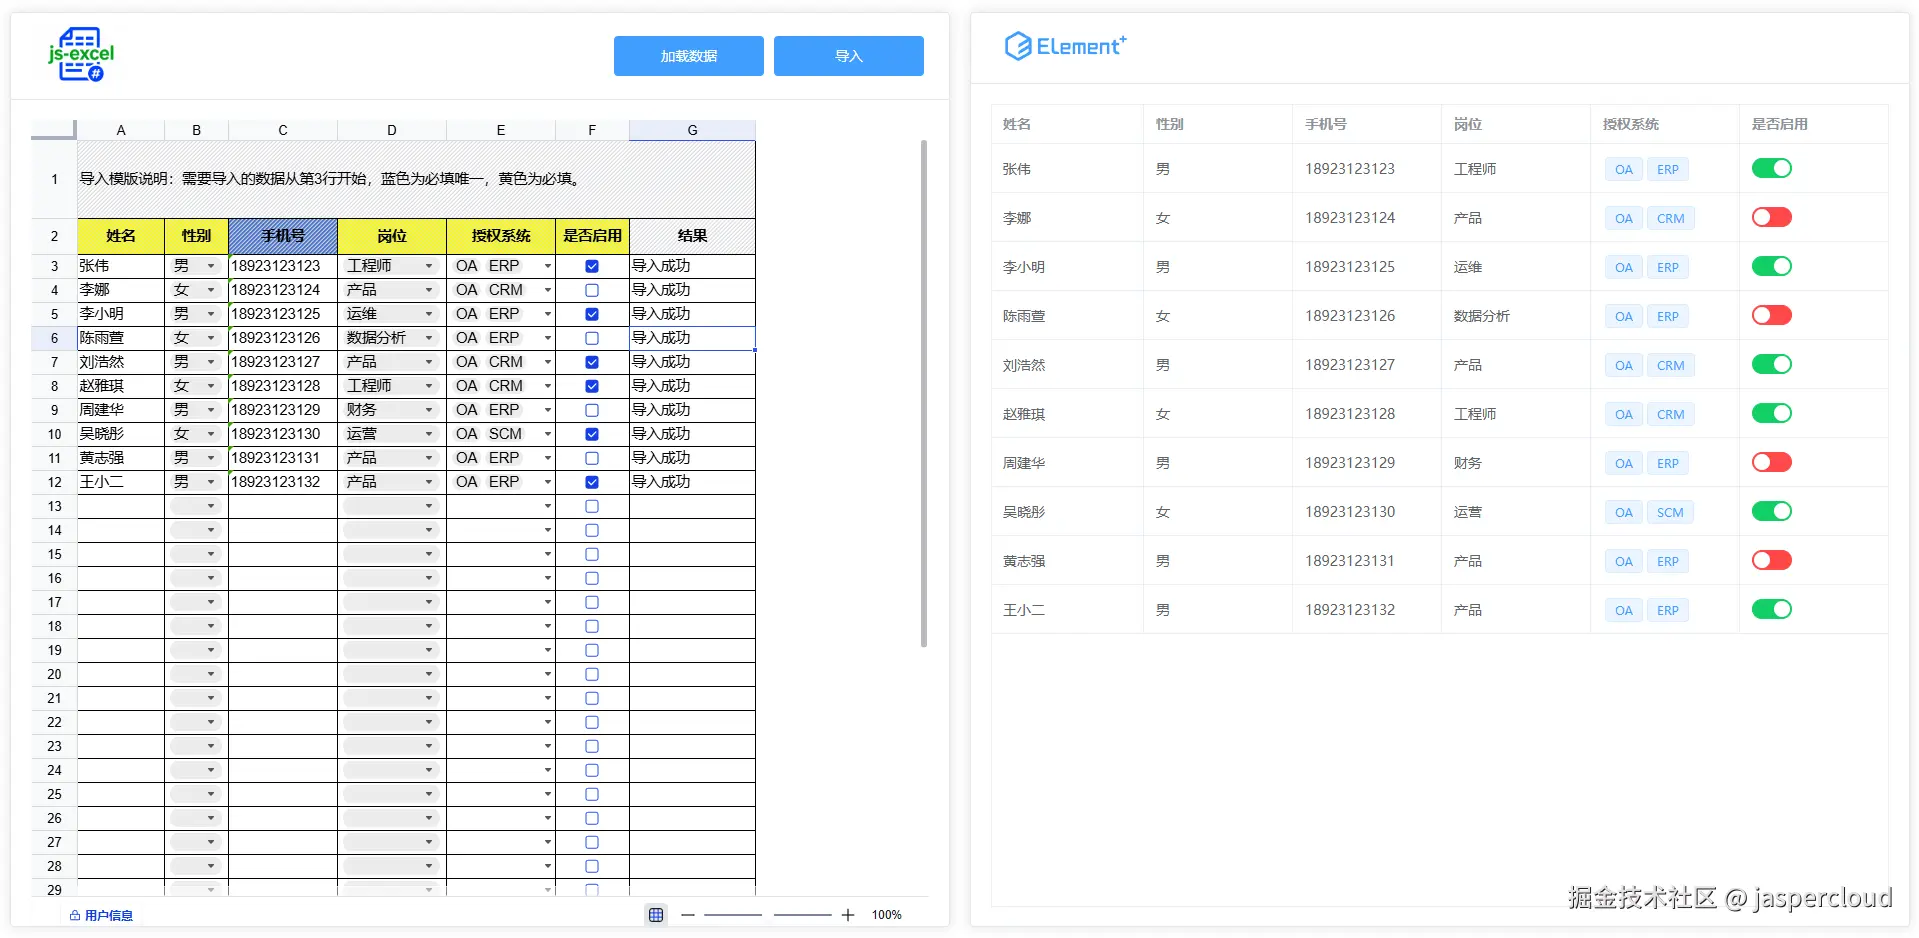Turn on the 是否启用 switch for 李娜
1919x938 pixels.
coord(1771,217)
